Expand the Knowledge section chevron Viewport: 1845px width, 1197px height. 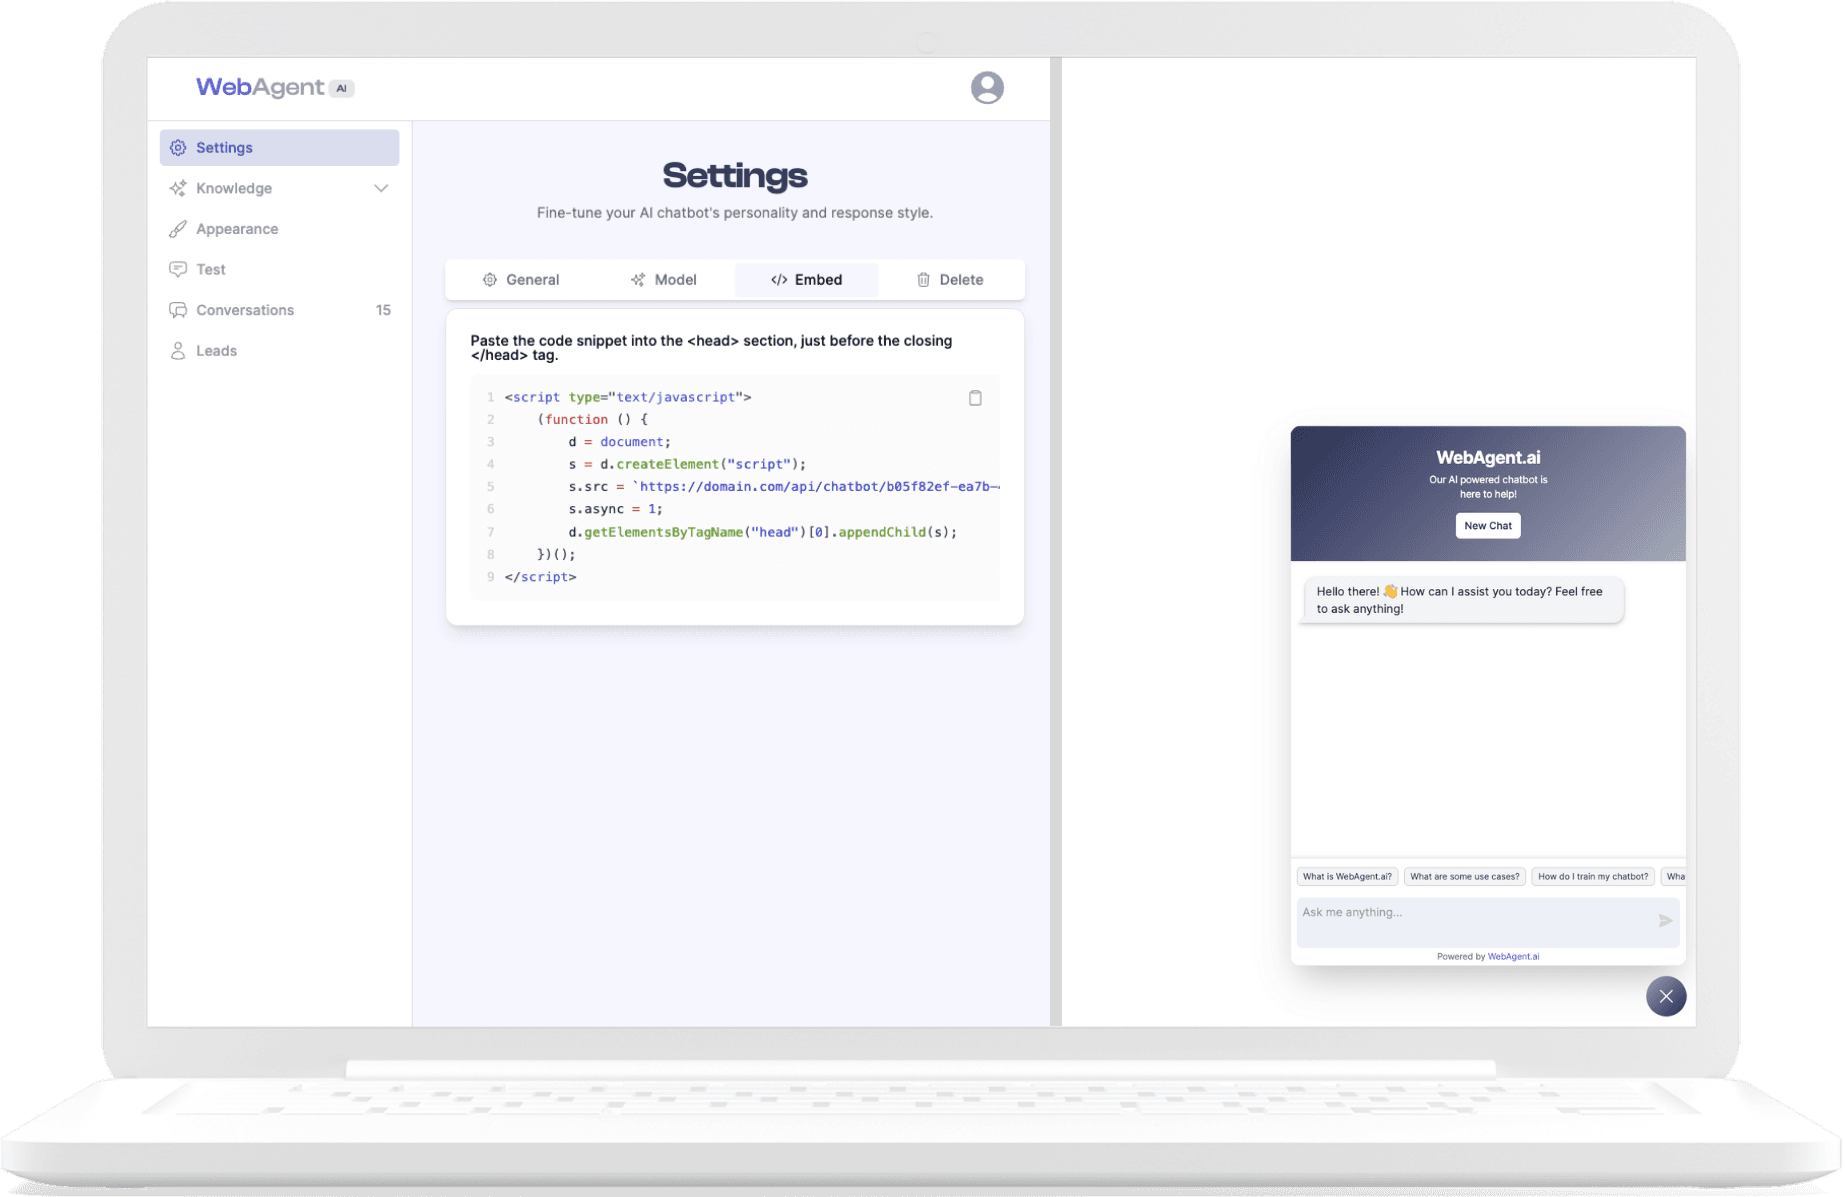(x=380, y=188)
